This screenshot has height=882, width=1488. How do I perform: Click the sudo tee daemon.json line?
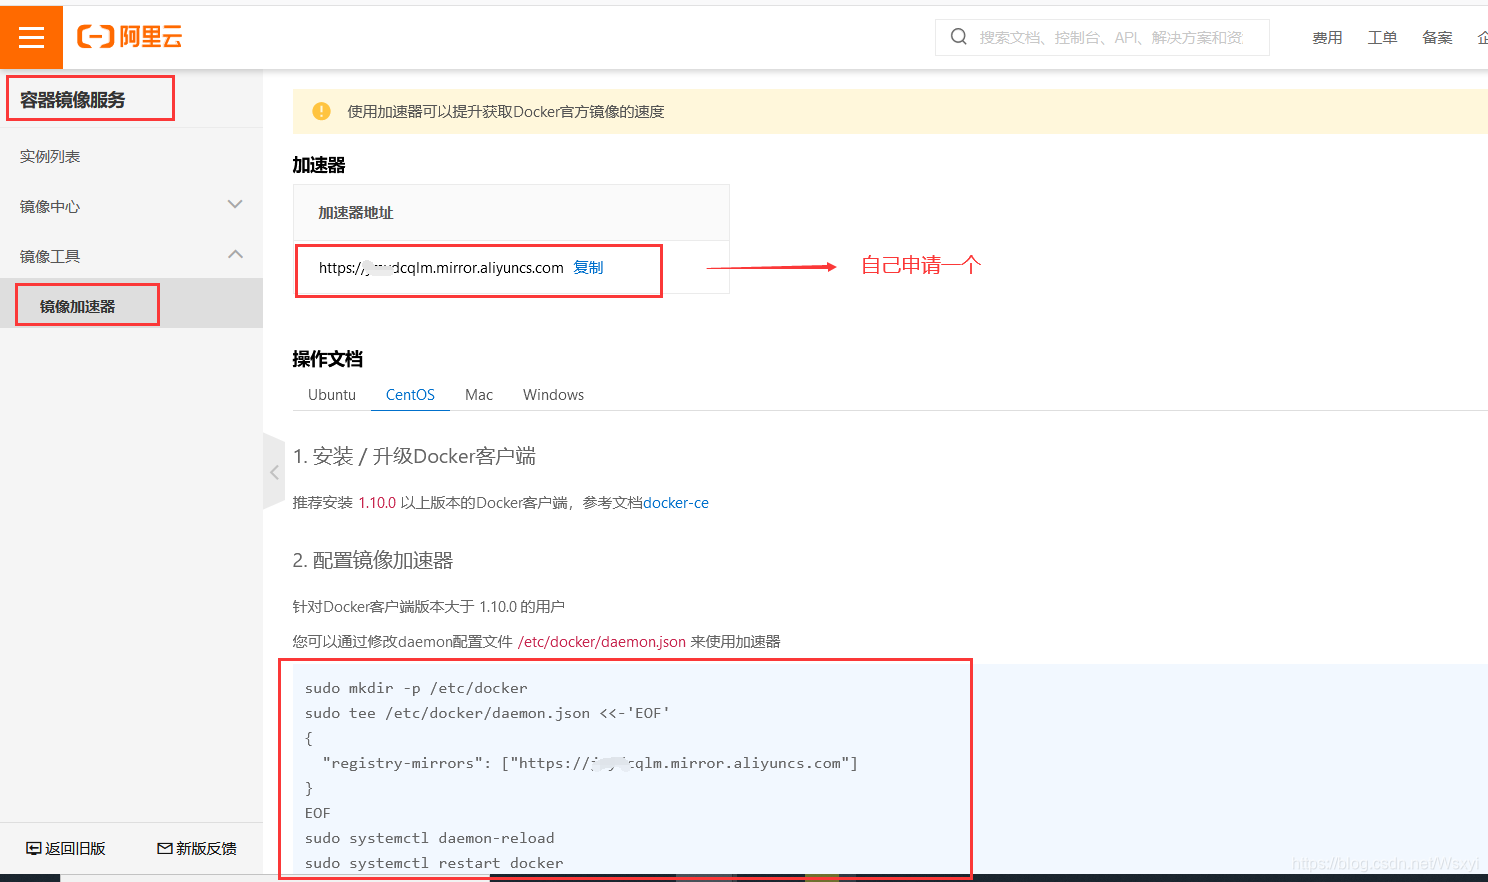(487, 713)
